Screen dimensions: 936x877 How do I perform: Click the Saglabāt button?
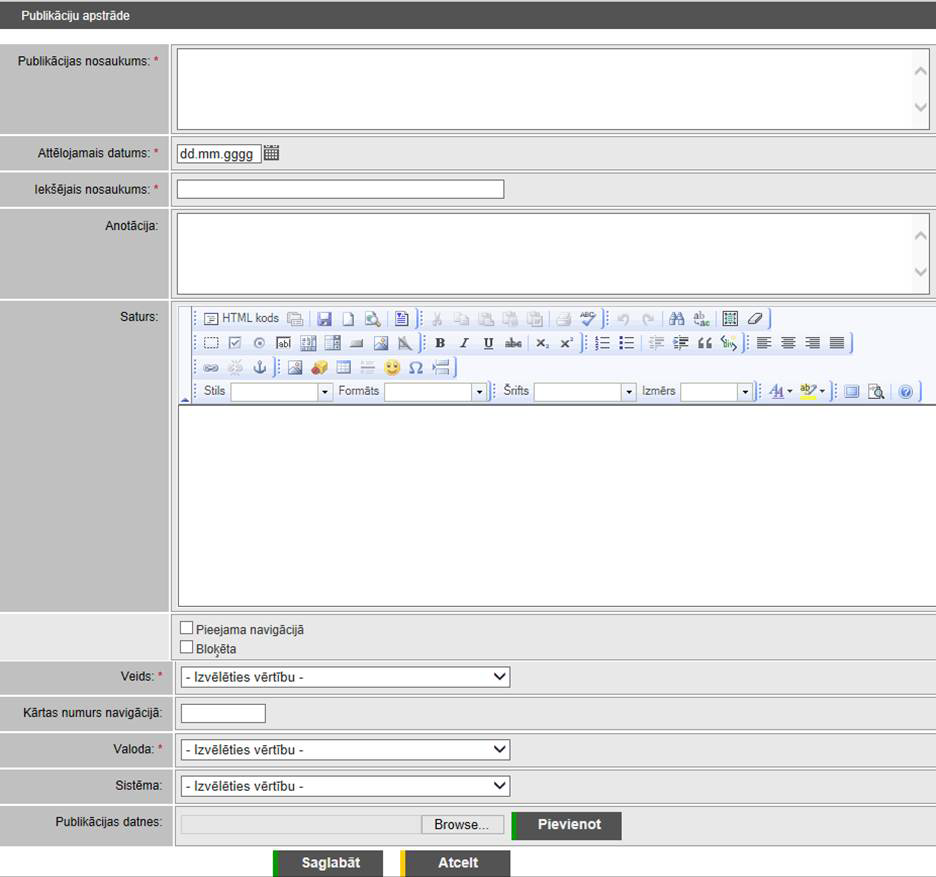[x=330, y=863]
